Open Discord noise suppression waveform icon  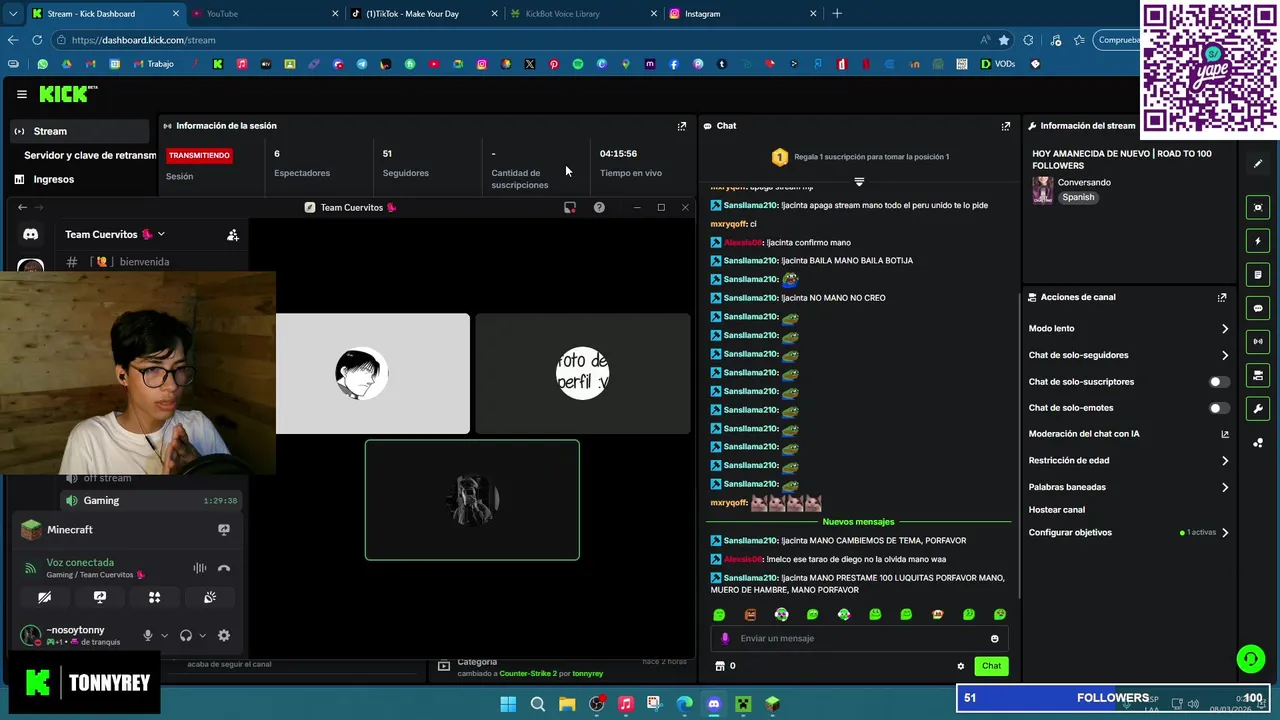(200, 568)
